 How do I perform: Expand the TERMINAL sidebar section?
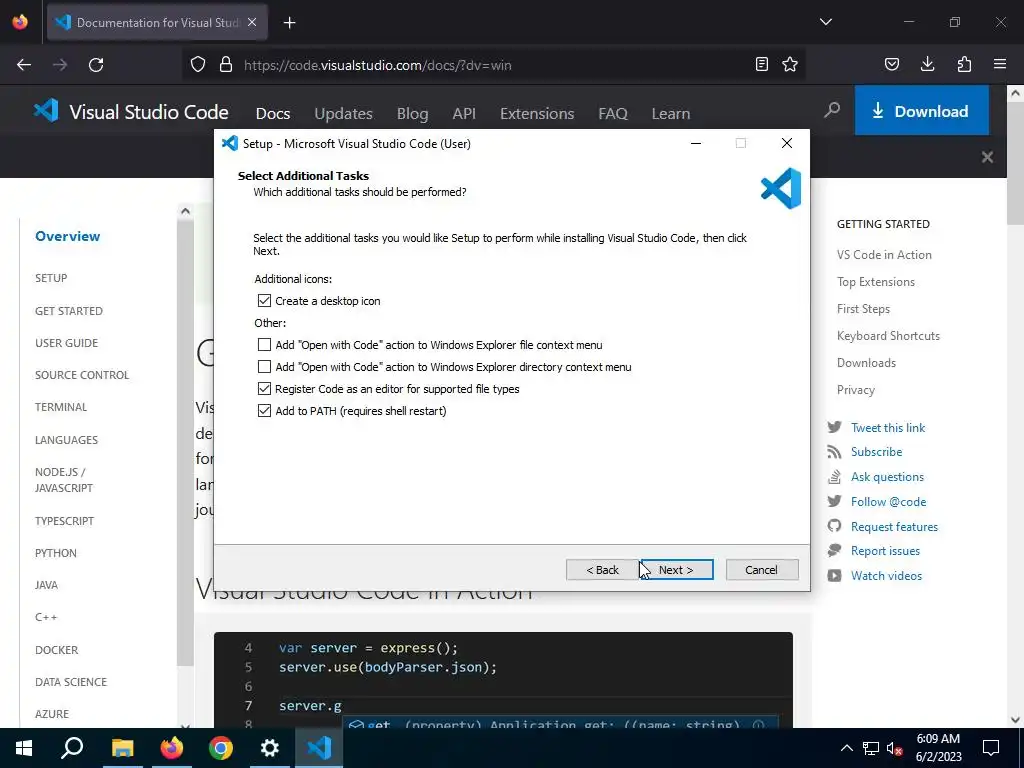(x=61, y=407)
